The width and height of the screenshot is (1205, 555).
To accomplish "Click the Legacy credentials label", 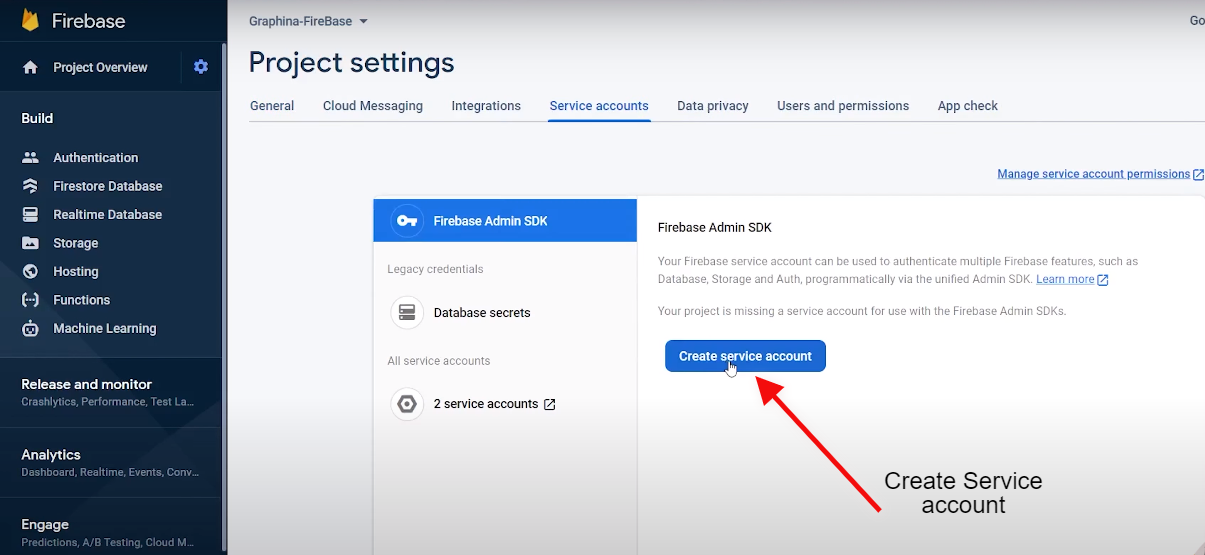I will coord(435,269).
